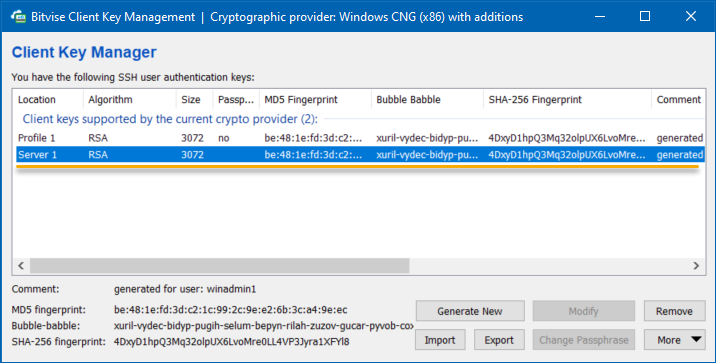The width and height of the screenshot is (716, 363).
Task: Click the scroll left arrow of key list
Action: point(21,265)
